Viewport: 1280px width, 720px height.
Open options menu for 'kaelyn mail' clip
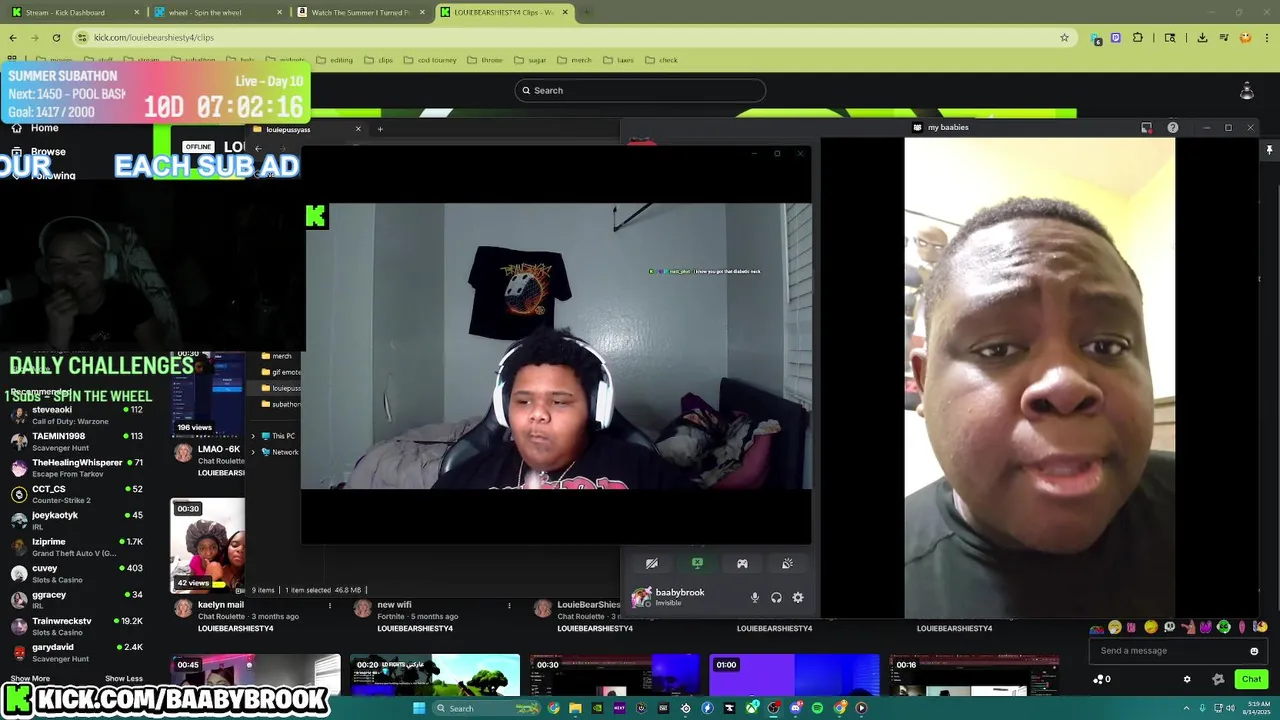pos(329,605)
